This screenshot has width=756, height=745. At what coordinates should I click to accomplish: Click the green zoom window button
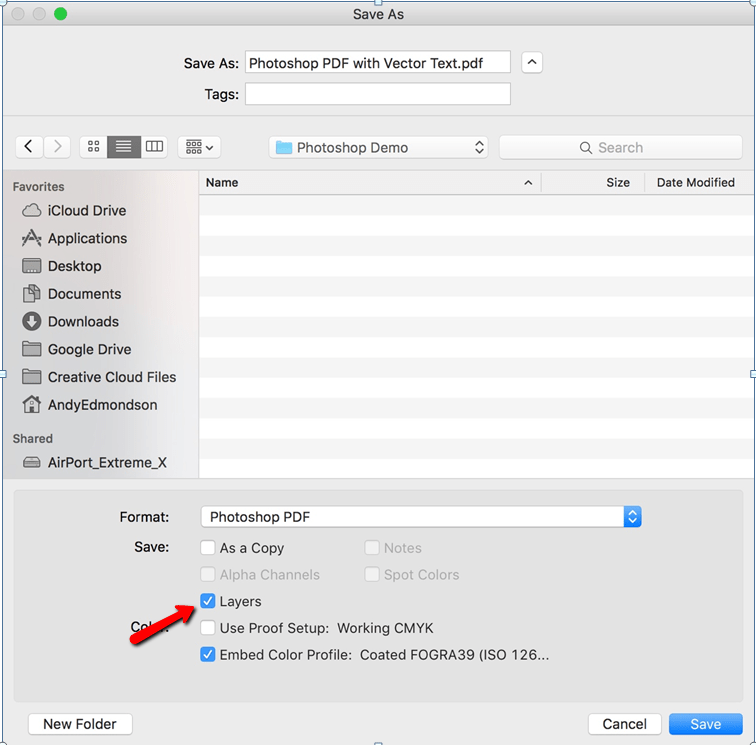[60, 14]
